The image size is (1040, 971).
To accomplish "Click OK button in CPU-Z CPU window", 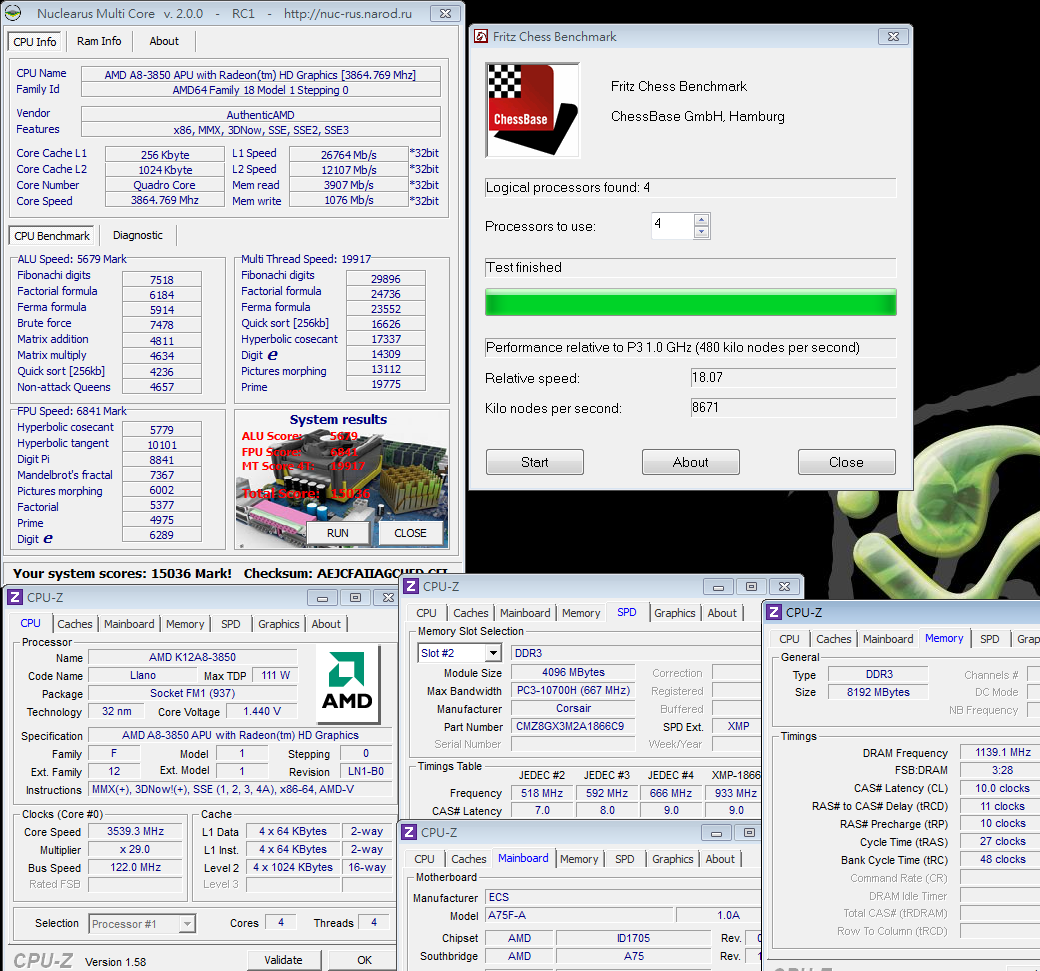I will point(364,960).
